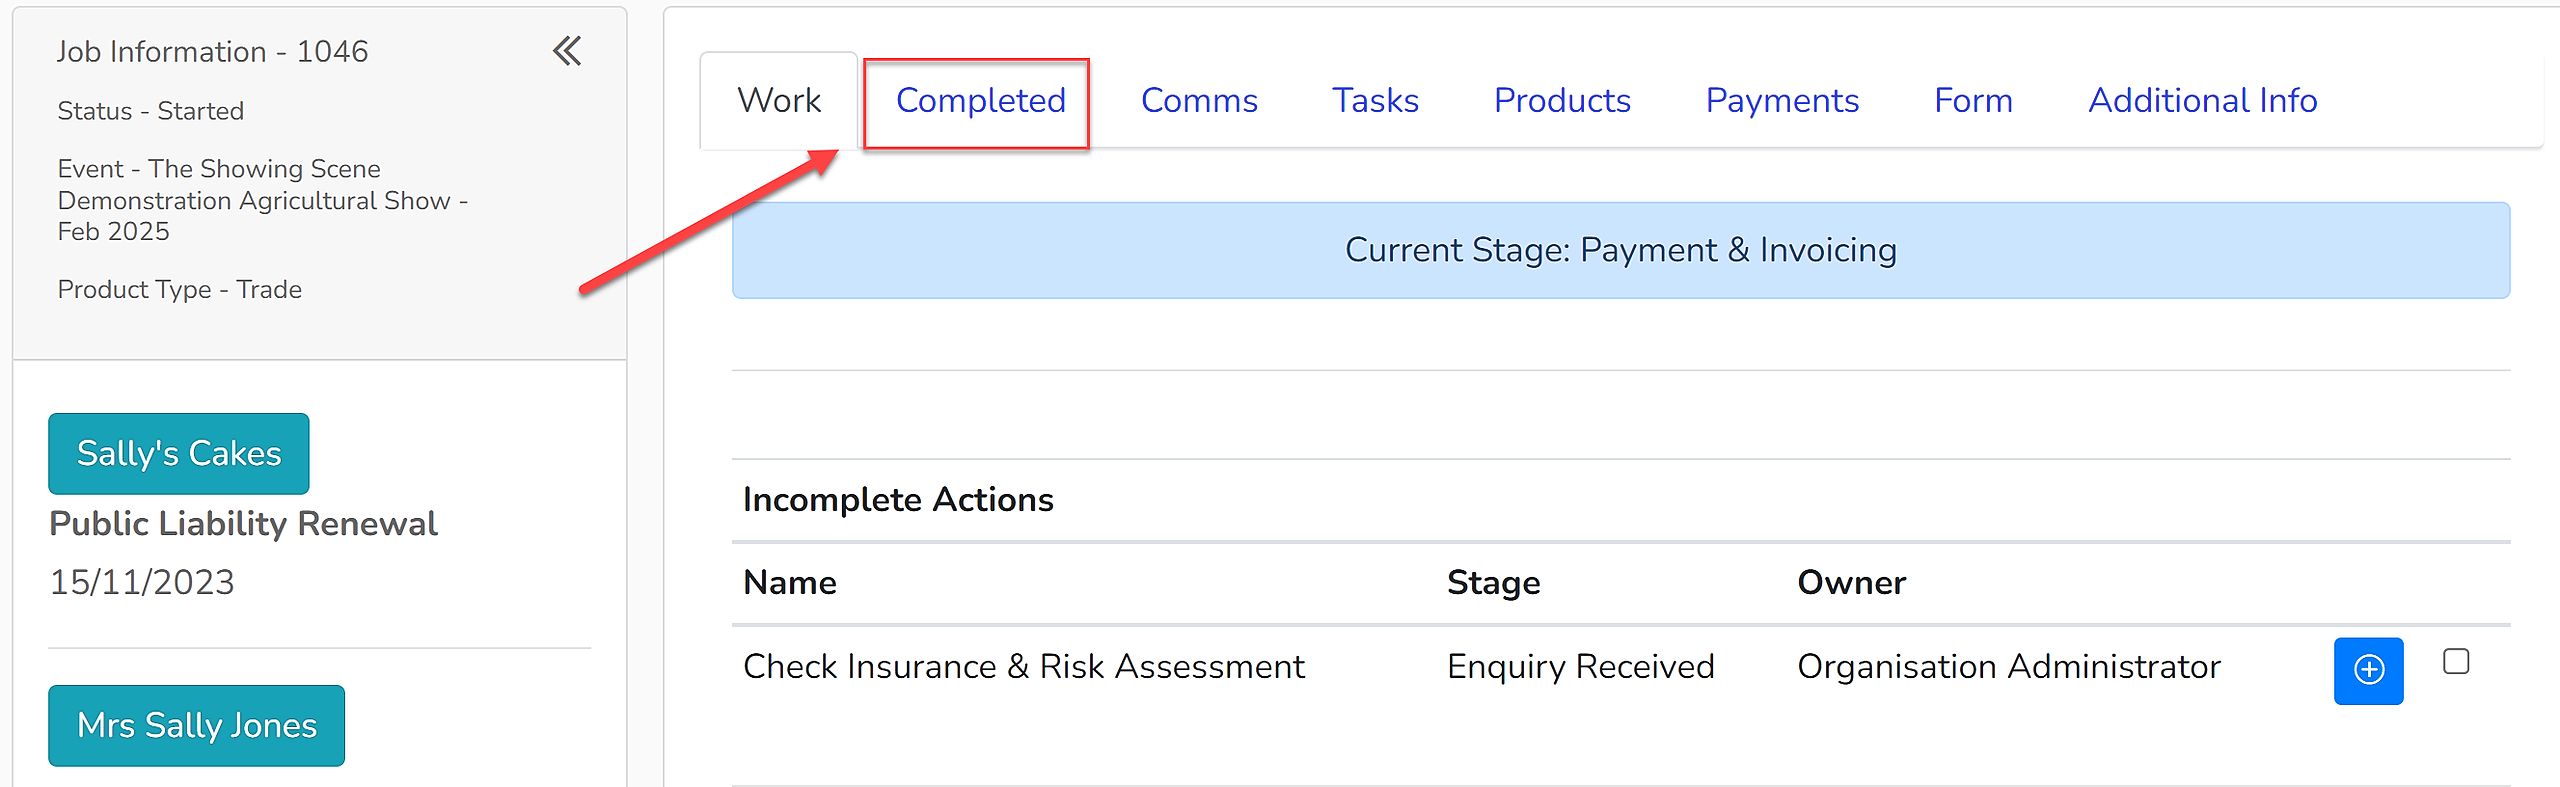Click the 'Name' column header
2560x787 pixels.
point(790,582)
